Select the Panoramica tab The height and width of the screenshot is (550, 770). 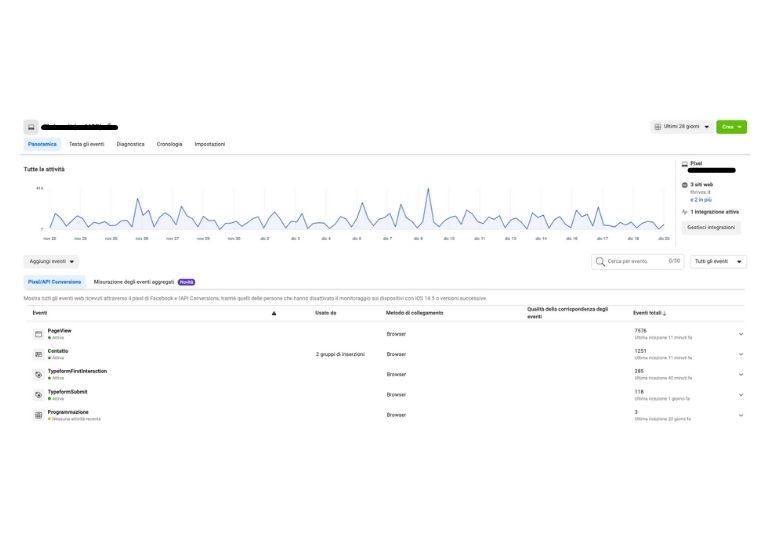click(x=42, y=144)
